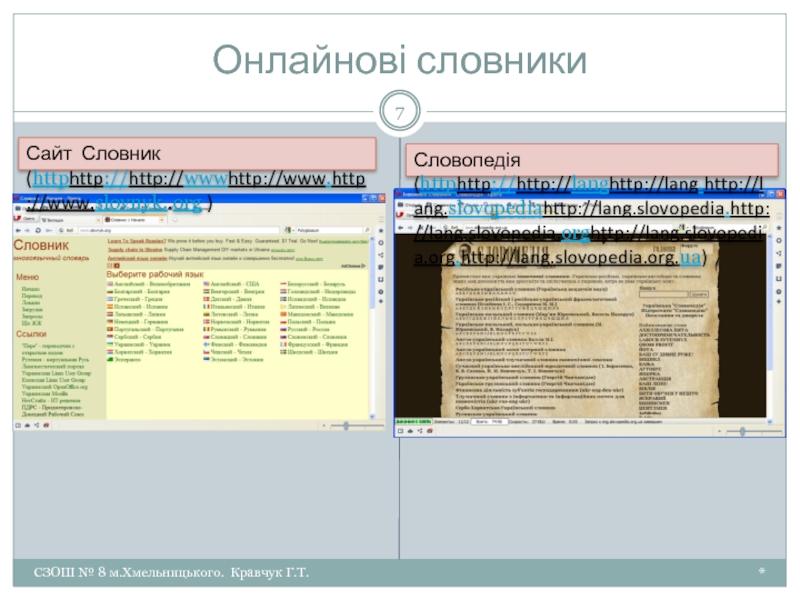The height and width of the screenshot is (600, 800).
Task: Click the 'Сайт Словник' slide heading box
Action: (197, 153)
